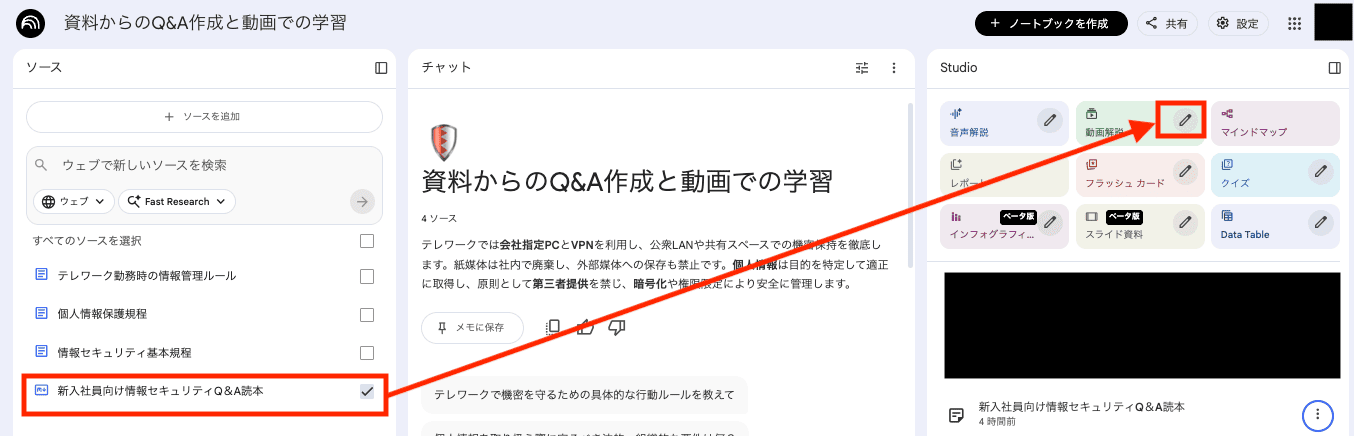The image size is (1354, 436).
Task: Click the chat panel vertical scrollbar
Action: [x=909, y=185]
